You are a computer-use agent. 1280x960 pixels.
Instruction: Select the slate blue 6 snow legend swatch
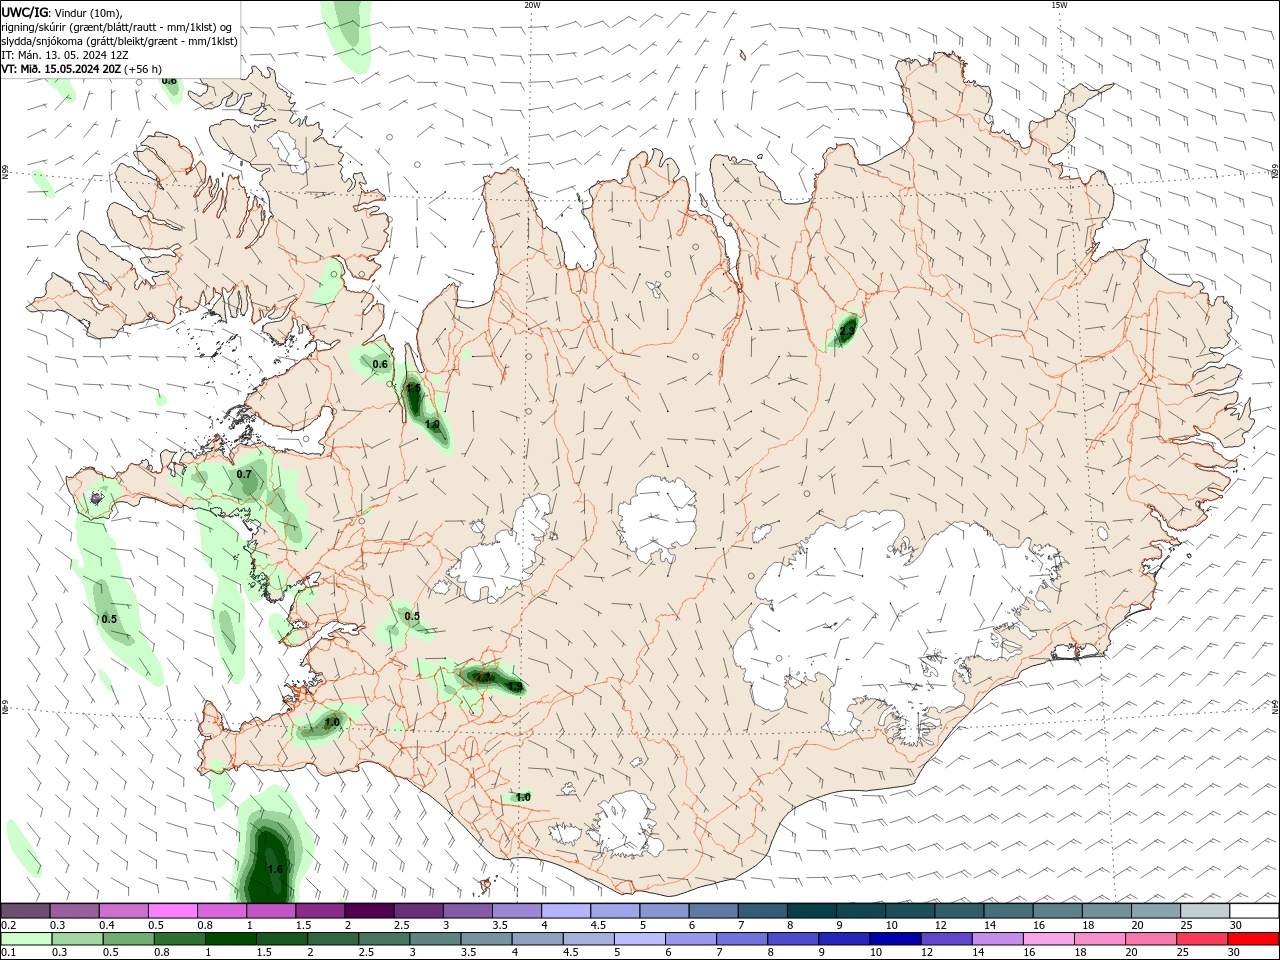click(714, 911)
